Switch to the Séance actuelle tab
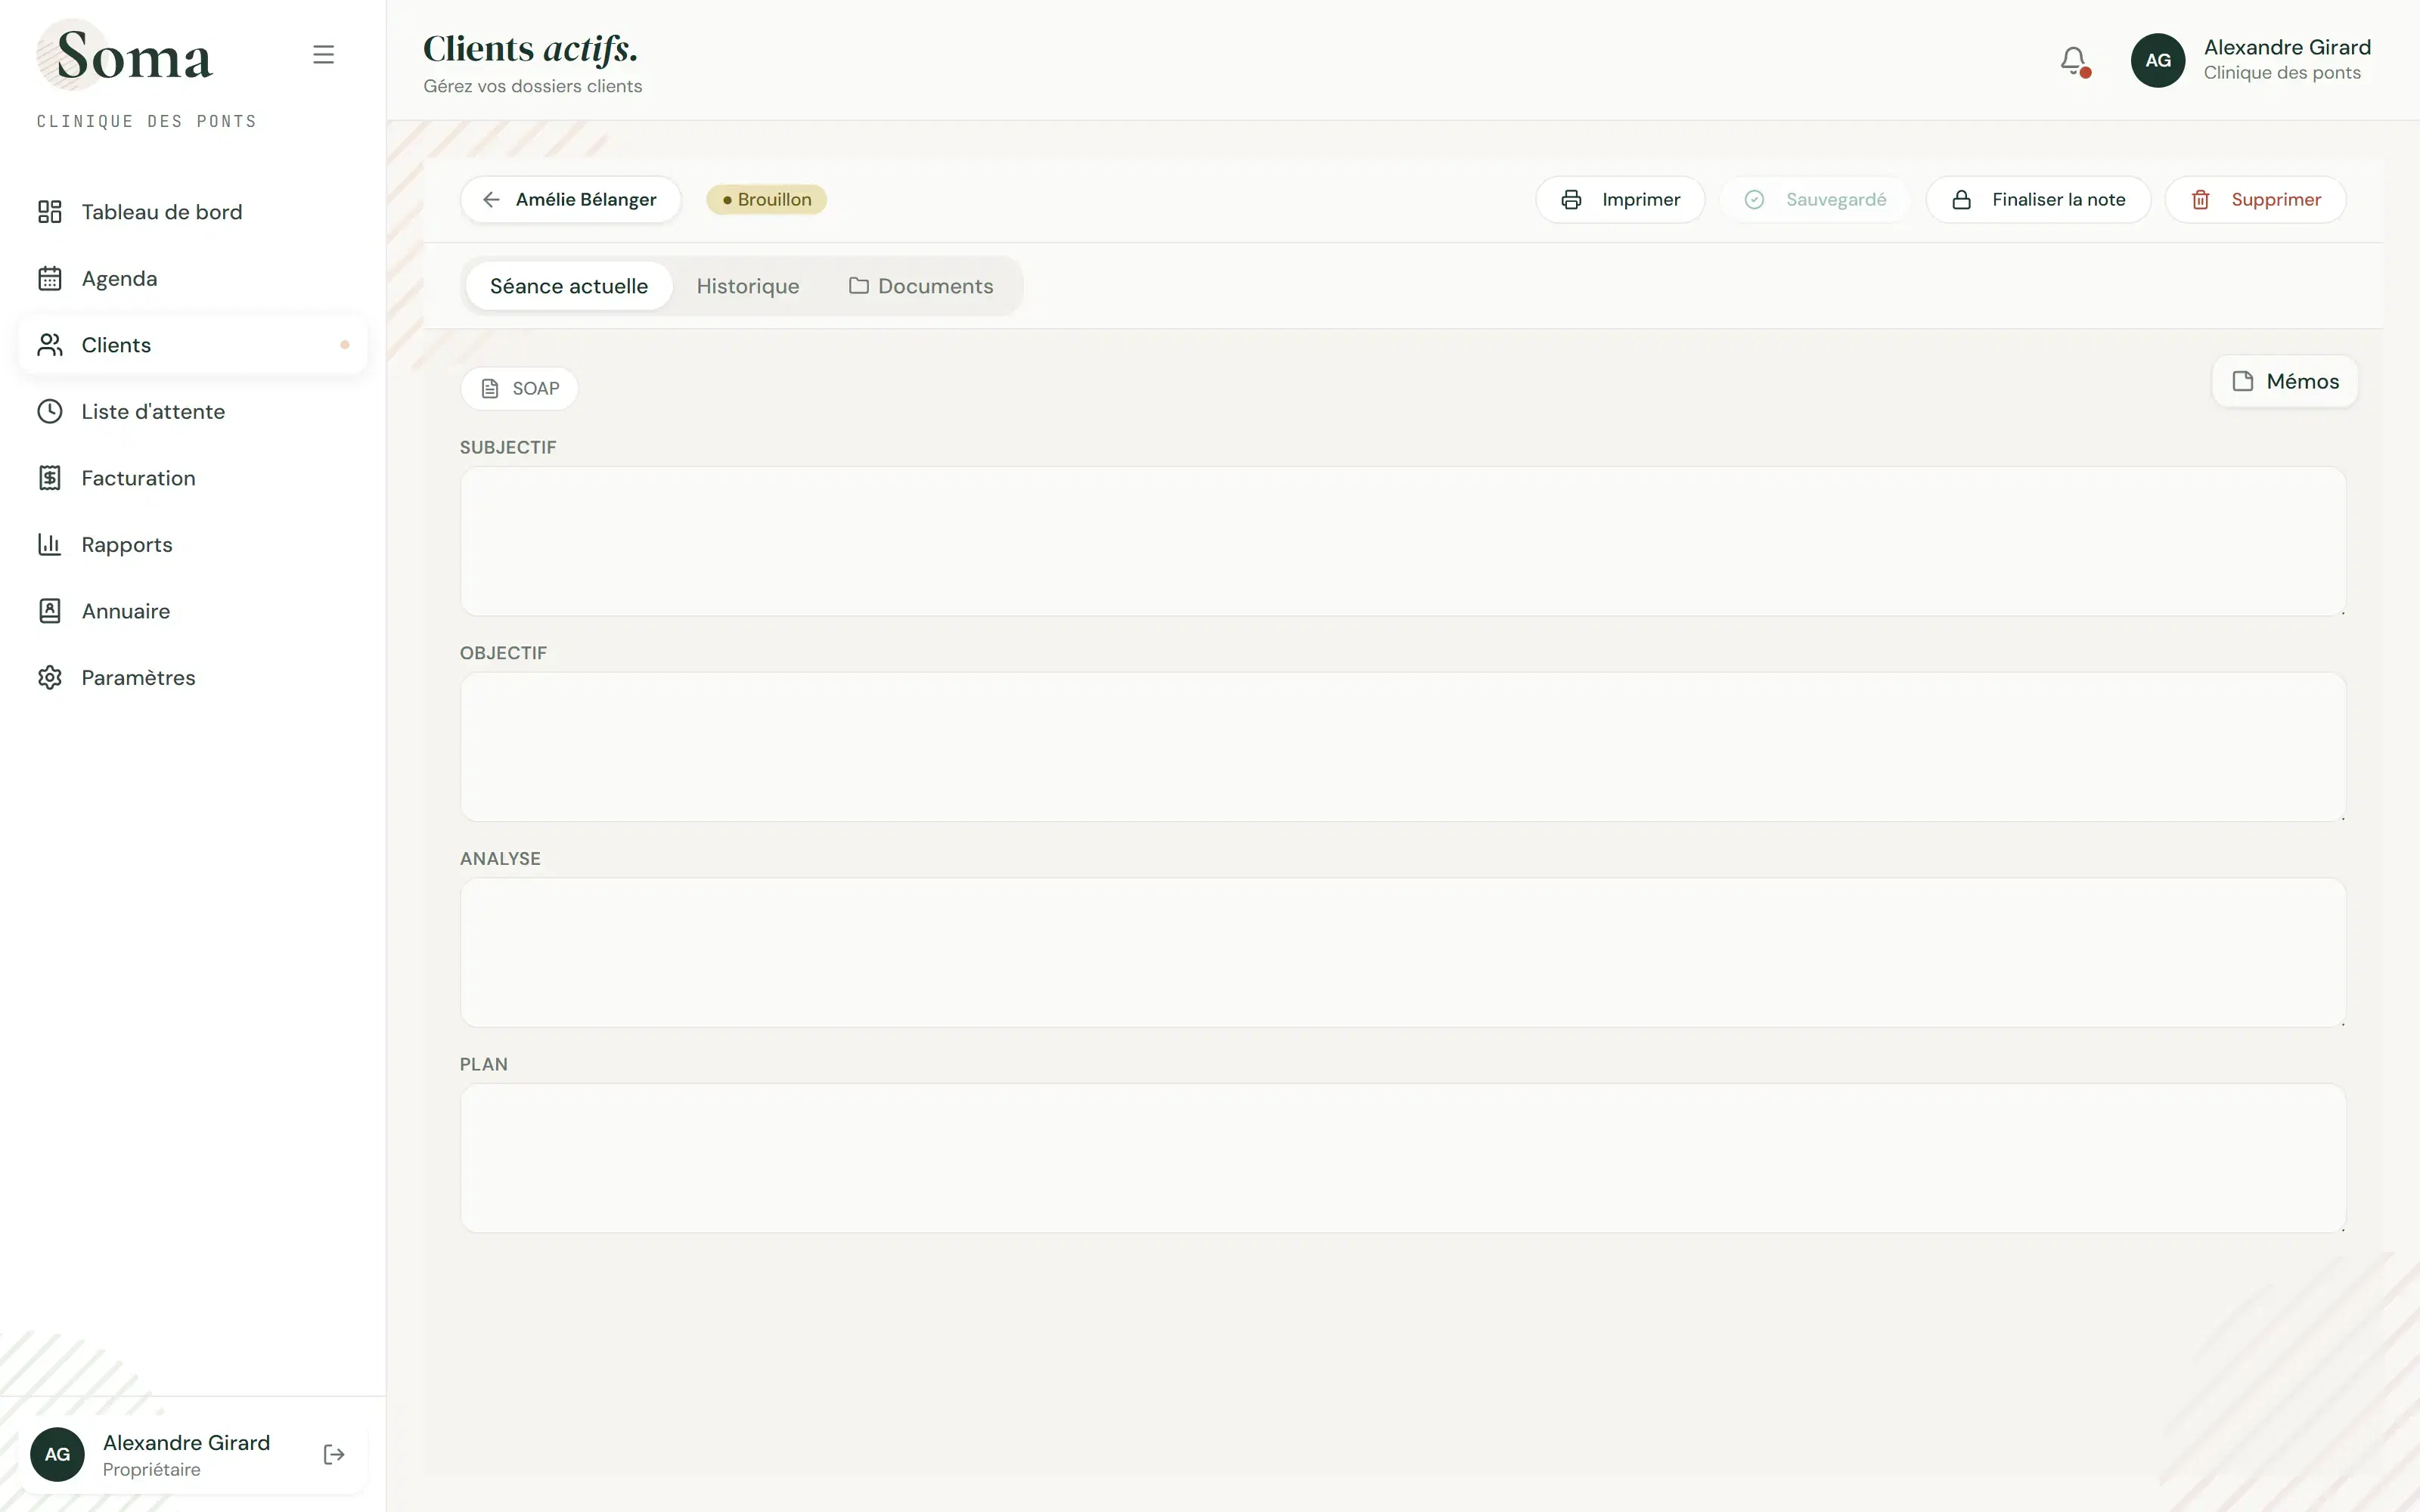 tap(569, 286)
